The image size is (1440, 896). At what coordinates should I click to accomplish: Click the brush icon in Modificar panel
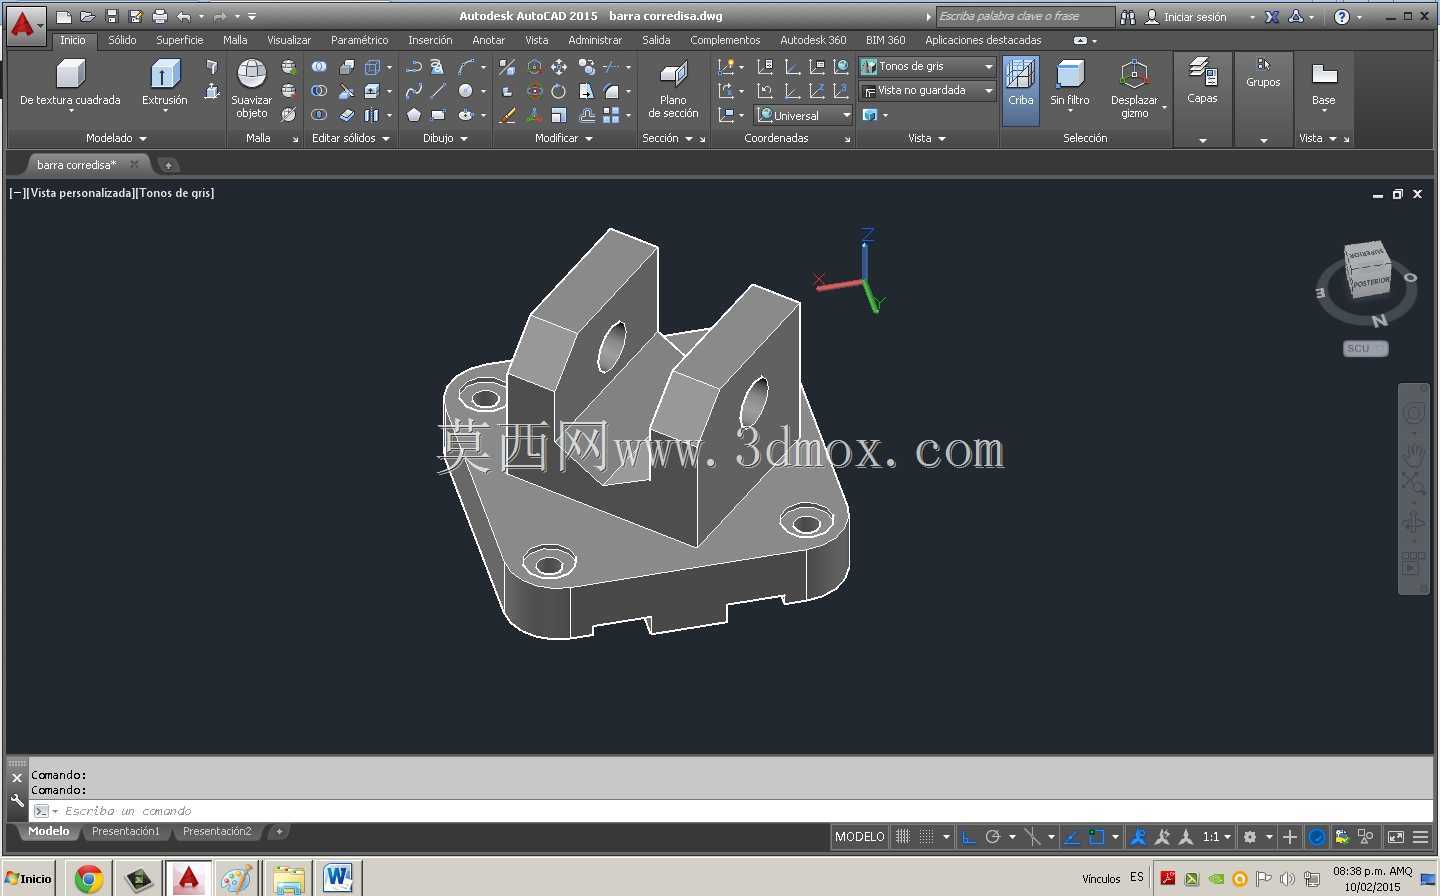click(x=508, y=115)
